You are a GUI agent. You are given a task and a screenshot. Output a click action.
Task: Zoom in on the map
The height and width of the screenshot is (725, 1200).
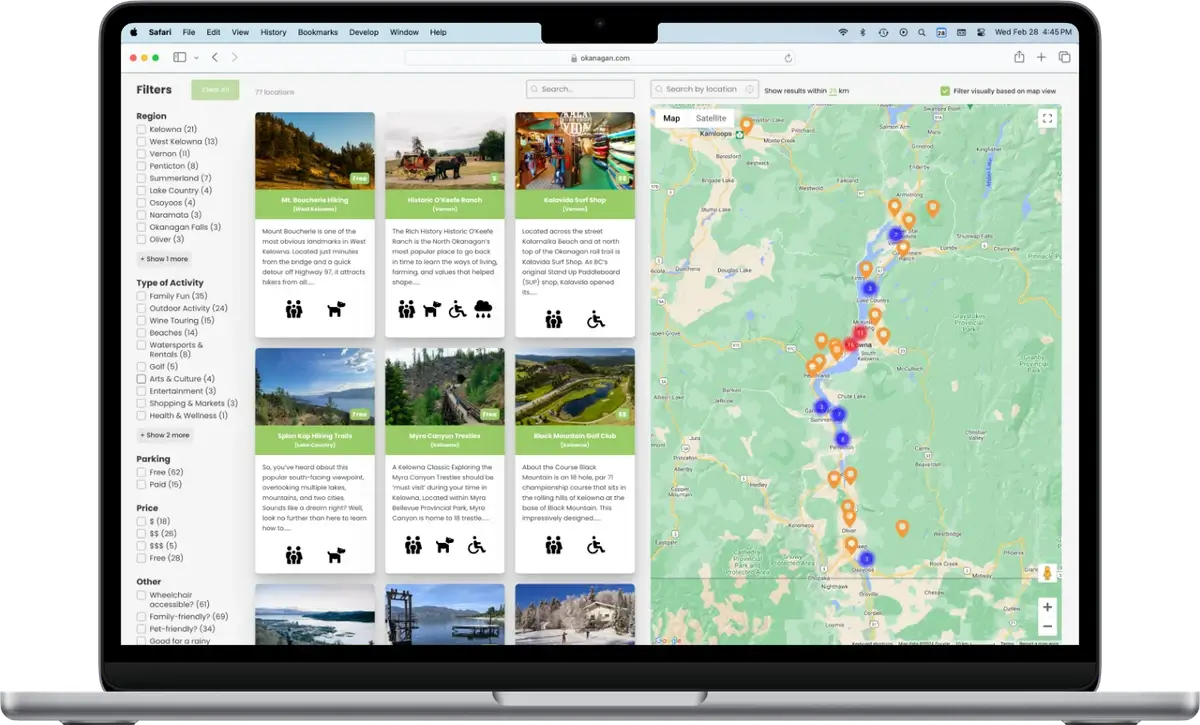coord(1047,607)
